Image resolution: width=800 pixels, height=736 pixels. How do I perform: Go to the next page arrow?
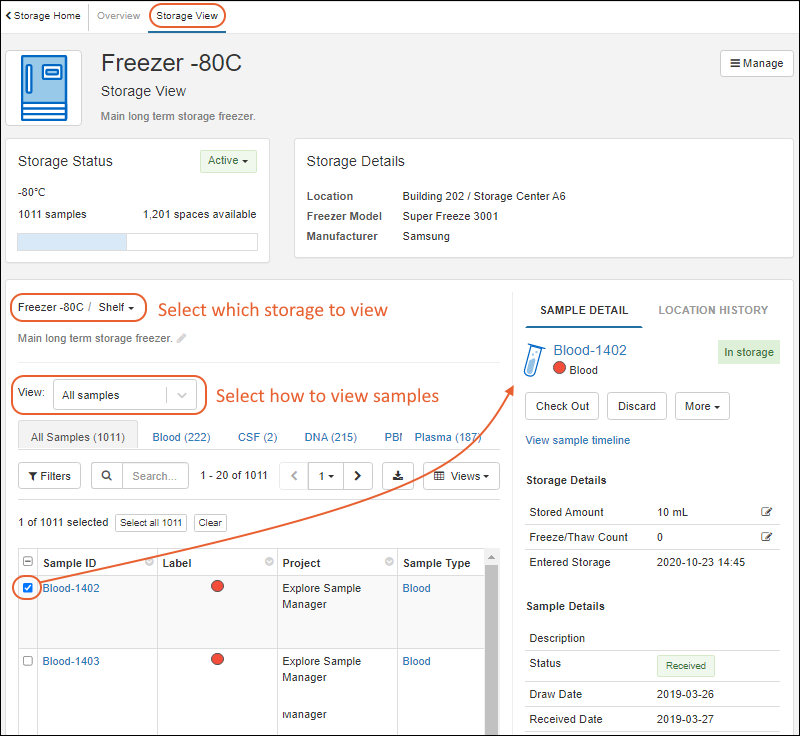[358, 476]
